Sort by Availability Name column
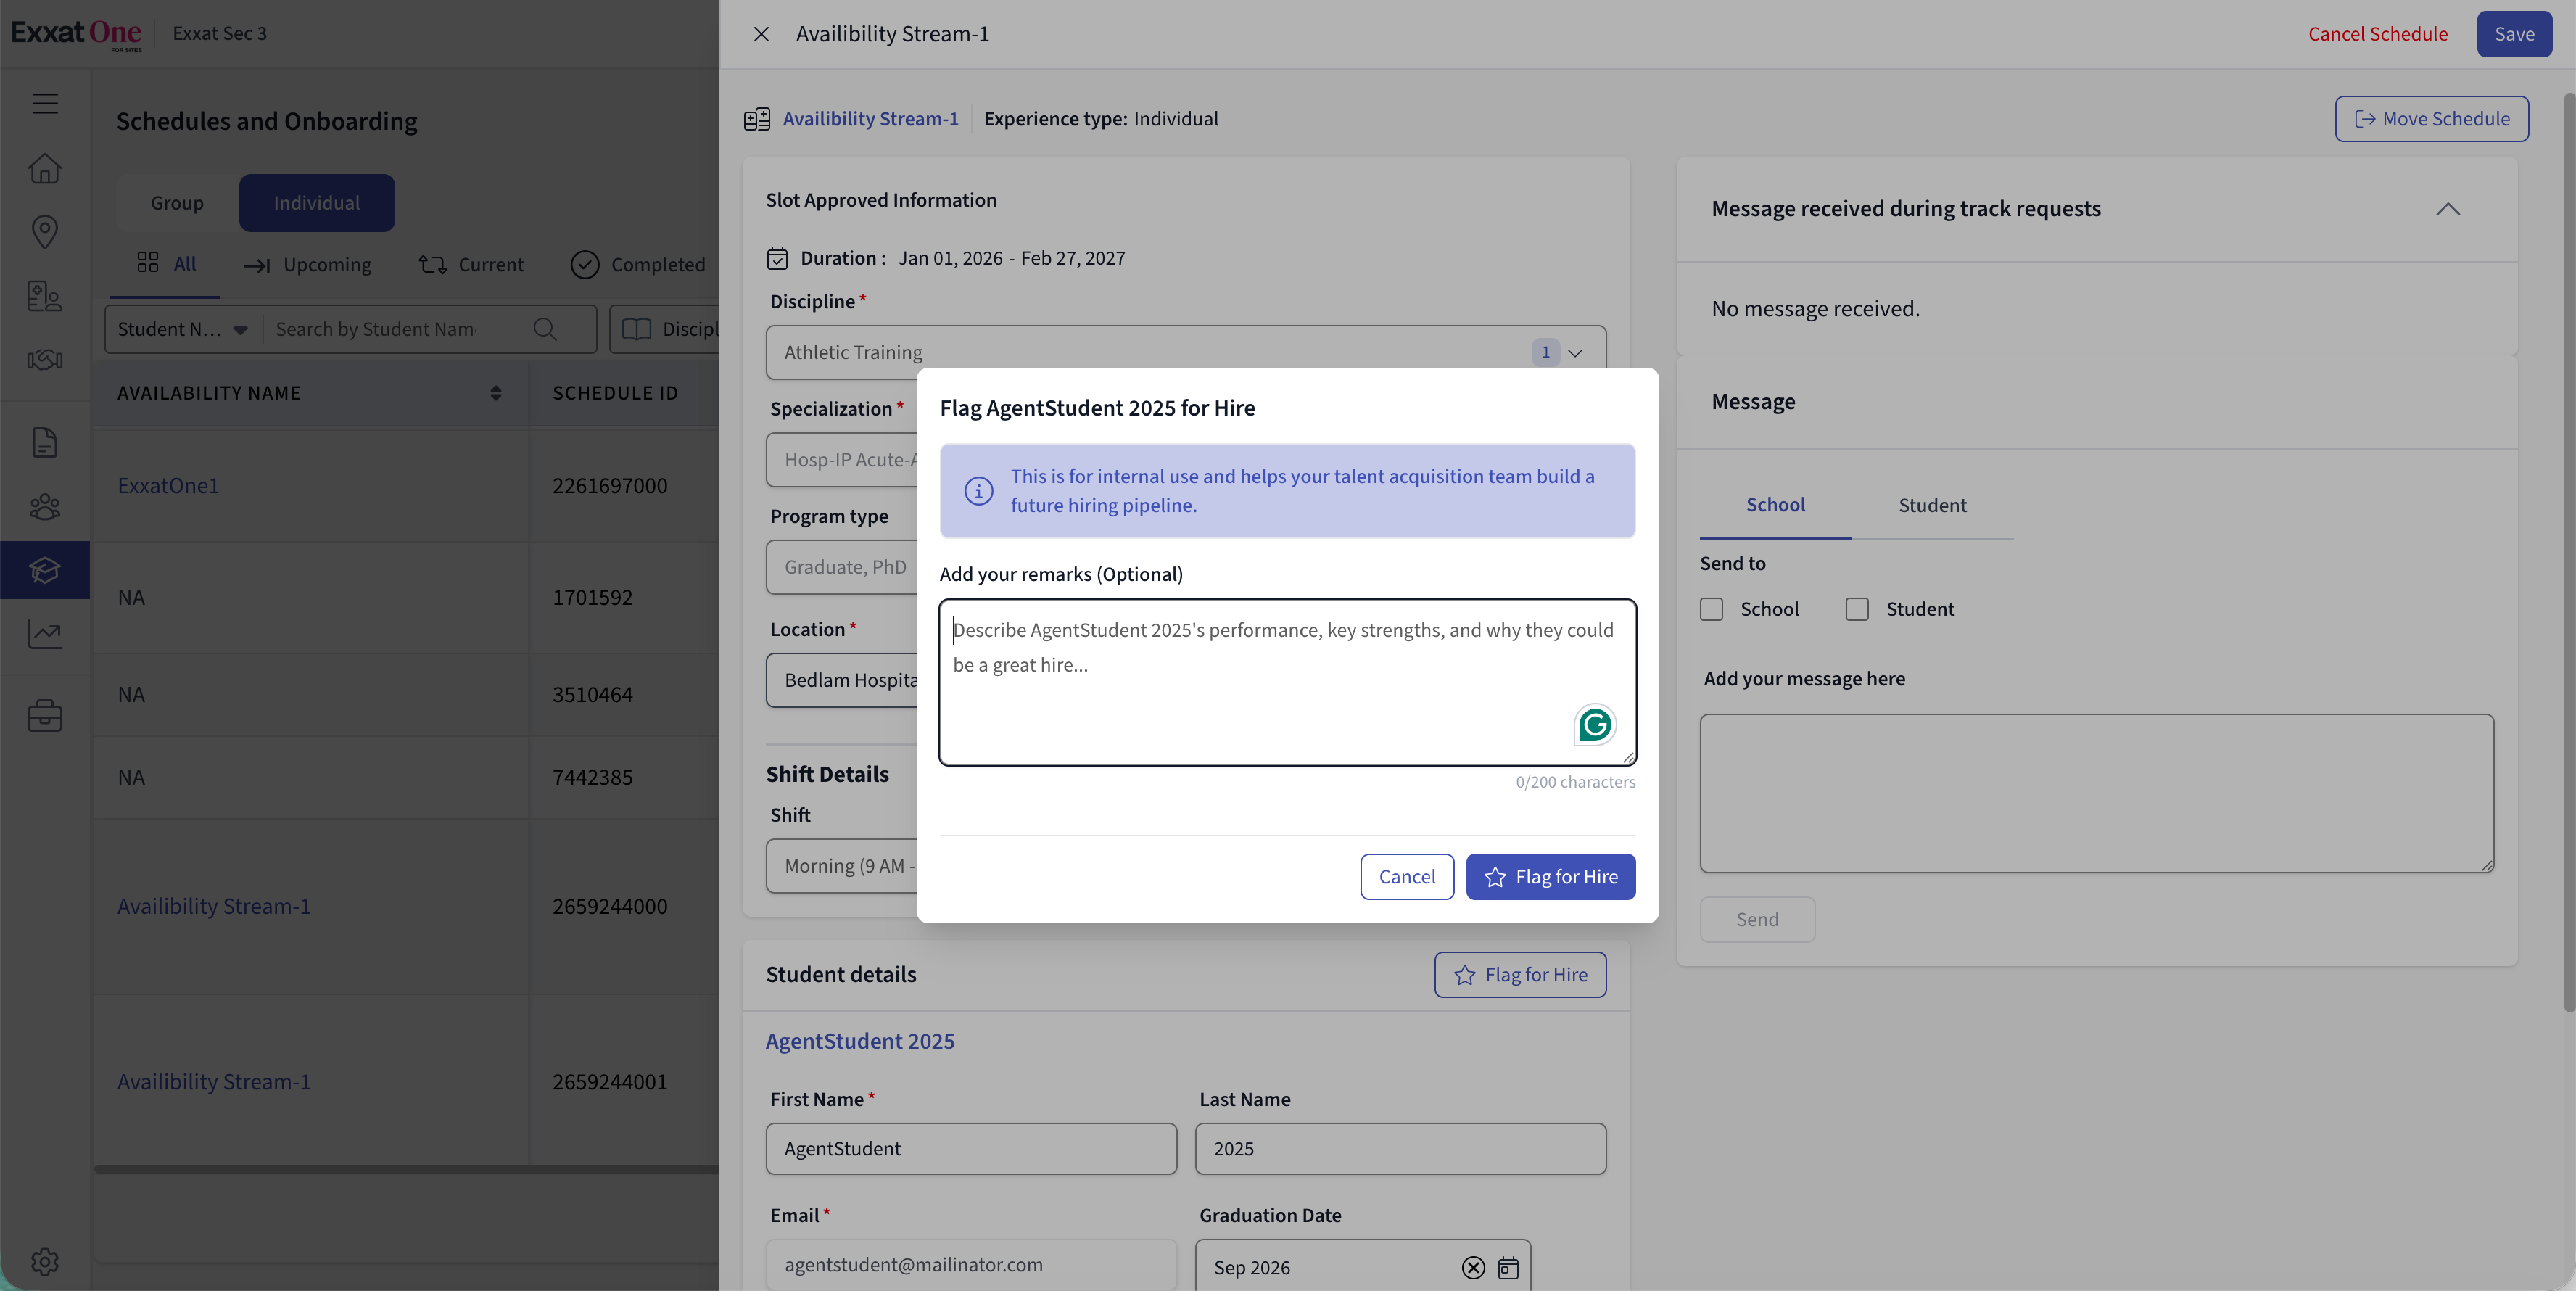This screenshot has width=2576, height=1291. (495, 393)
